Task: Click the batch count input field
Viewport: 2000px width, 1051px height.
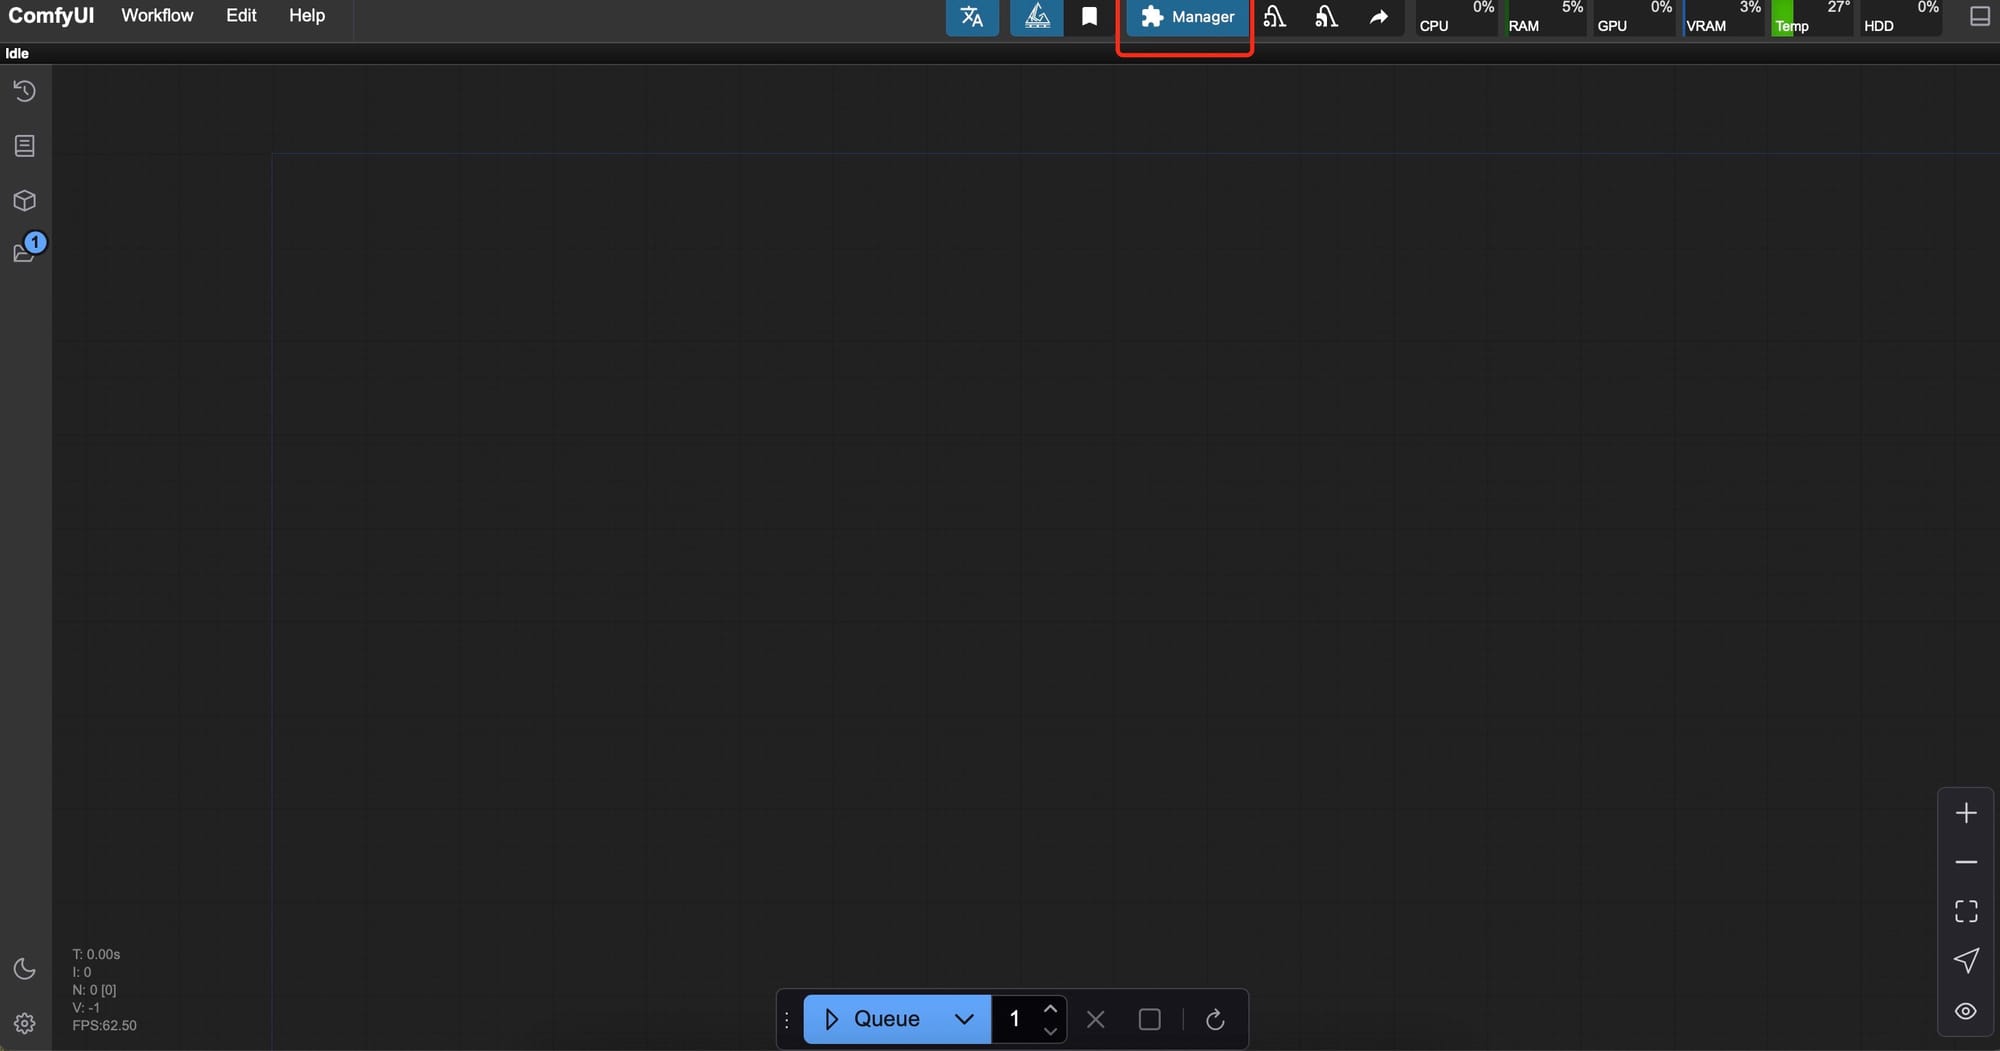Action: click(1015, 1019)
